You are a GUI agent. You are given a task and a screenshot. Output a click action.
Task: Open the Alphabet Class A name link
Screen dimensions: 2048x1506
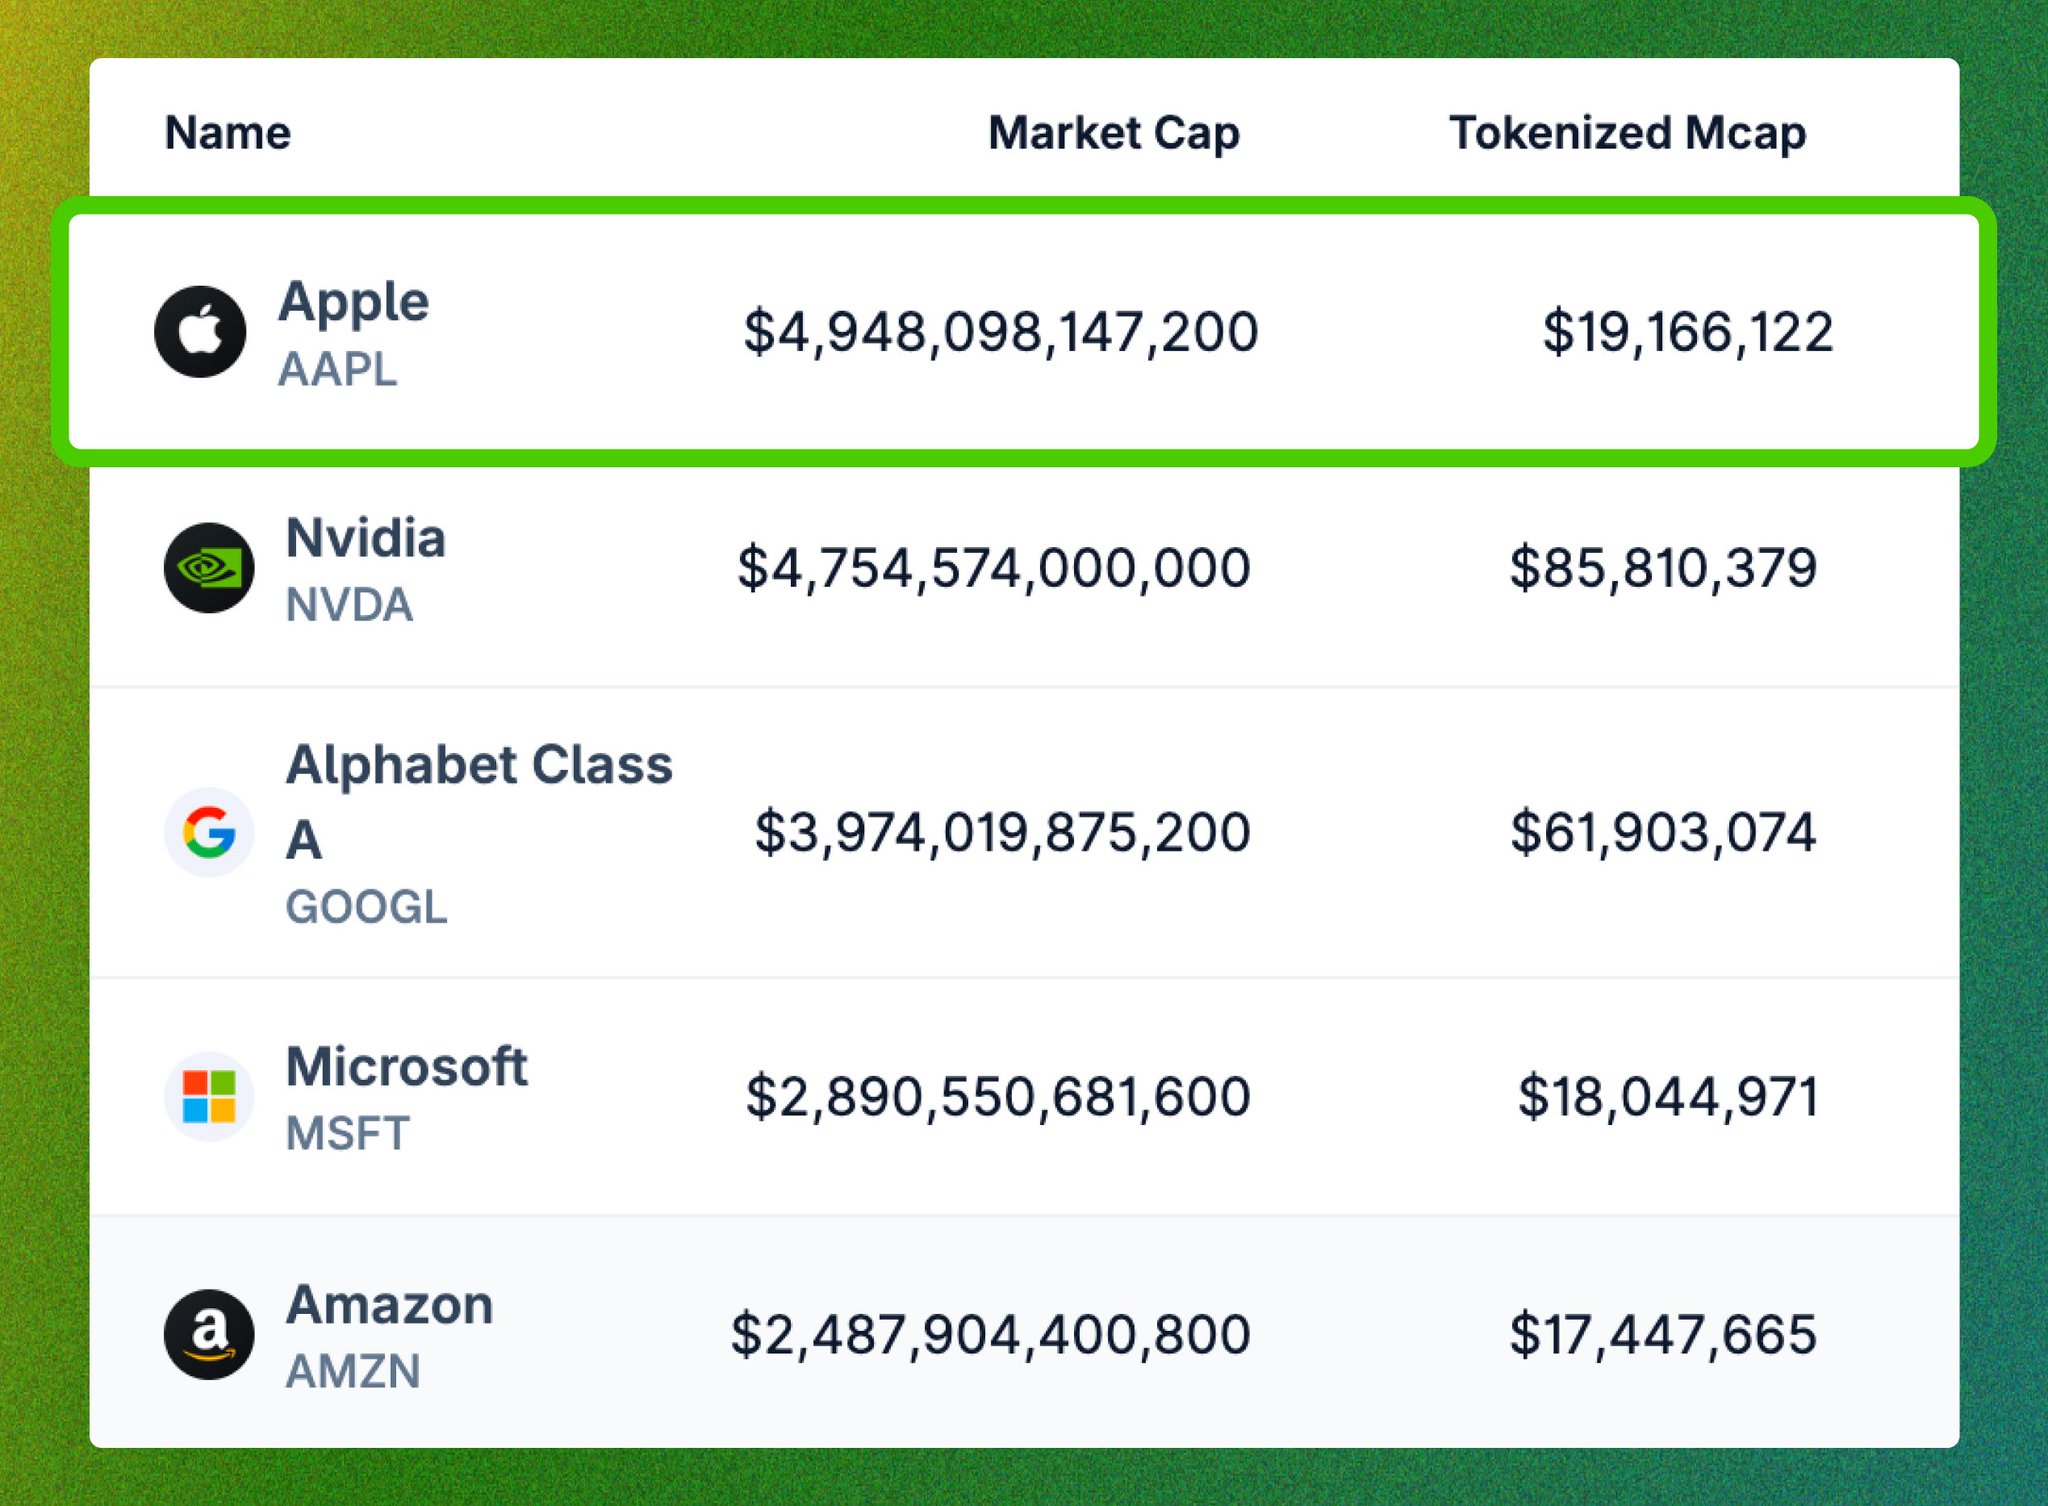(479, 801)
